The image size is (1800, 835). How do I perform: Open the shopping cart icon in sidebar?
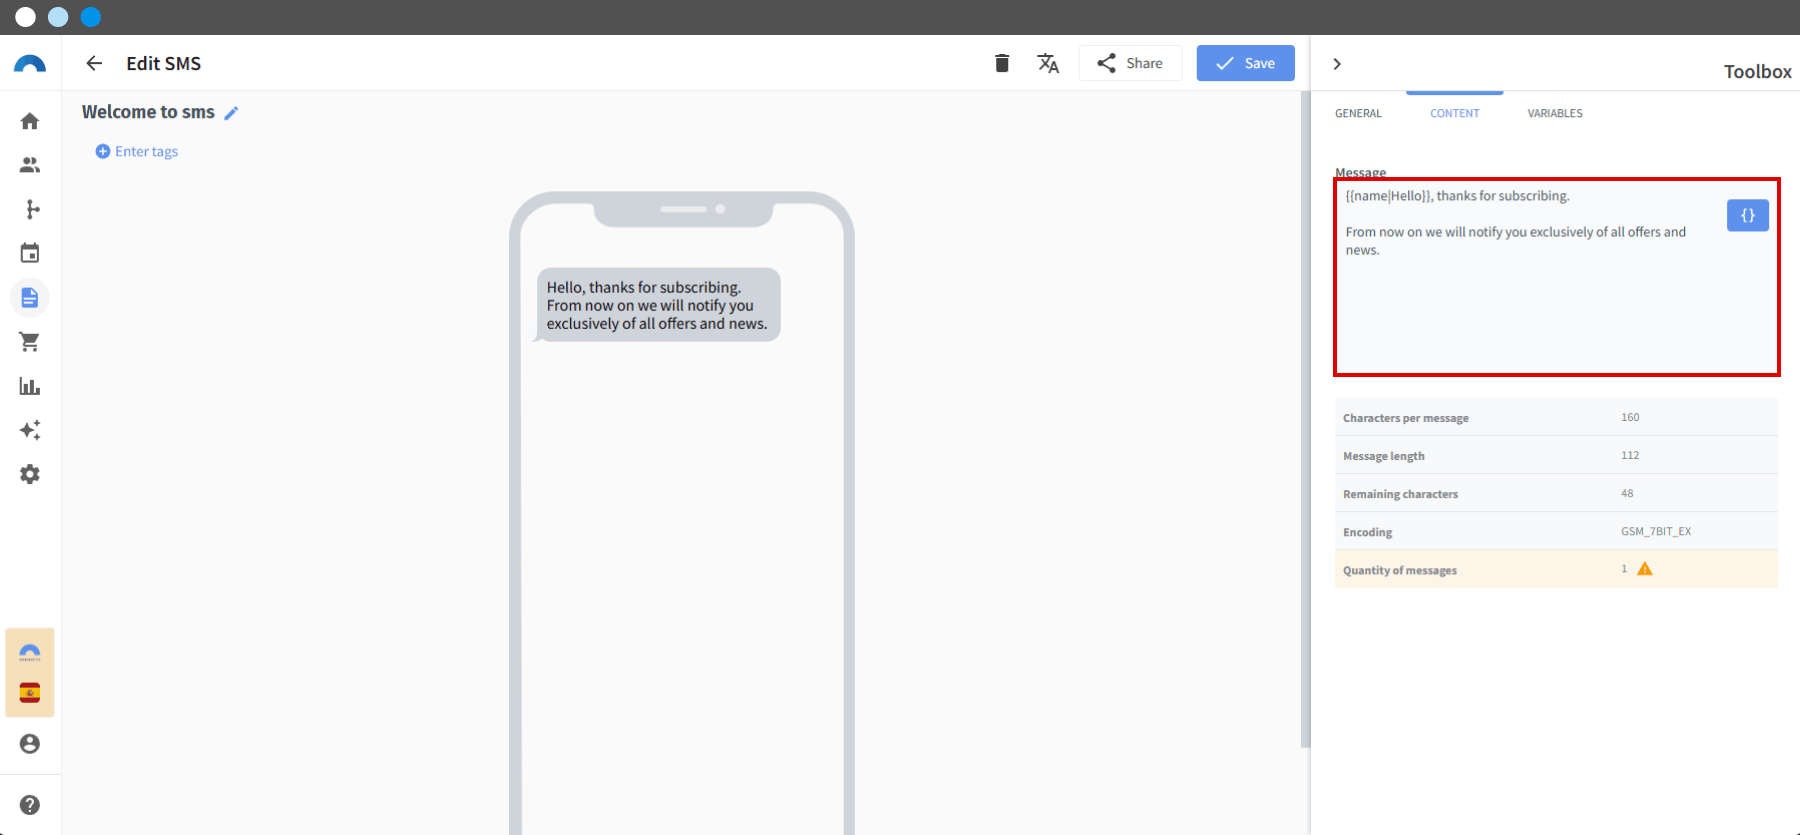click(x=30, y=342)
